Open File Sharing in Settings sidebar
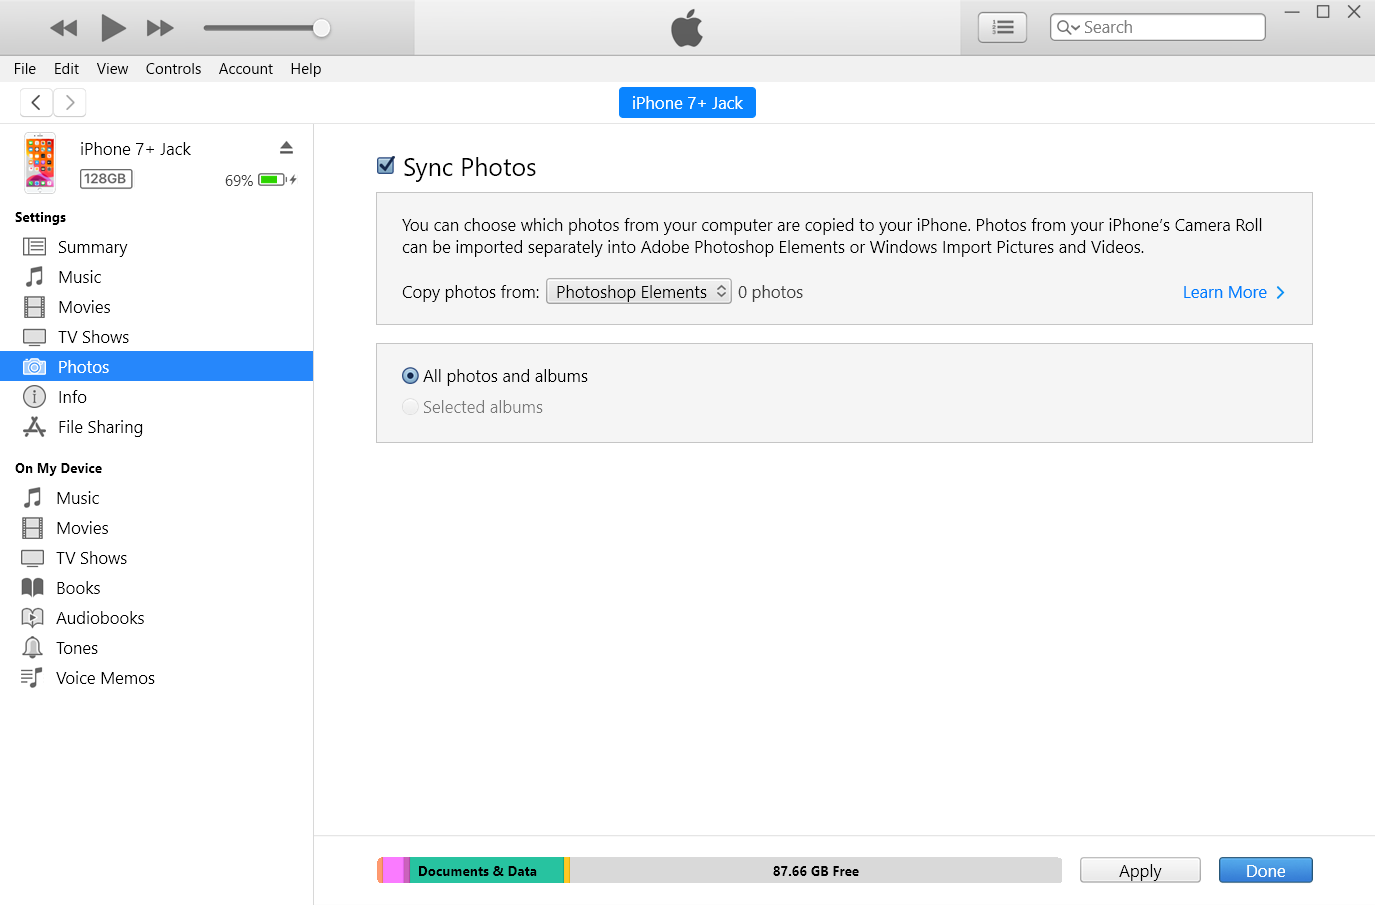This screenshot has height=905, width=1375. [100, 427]
